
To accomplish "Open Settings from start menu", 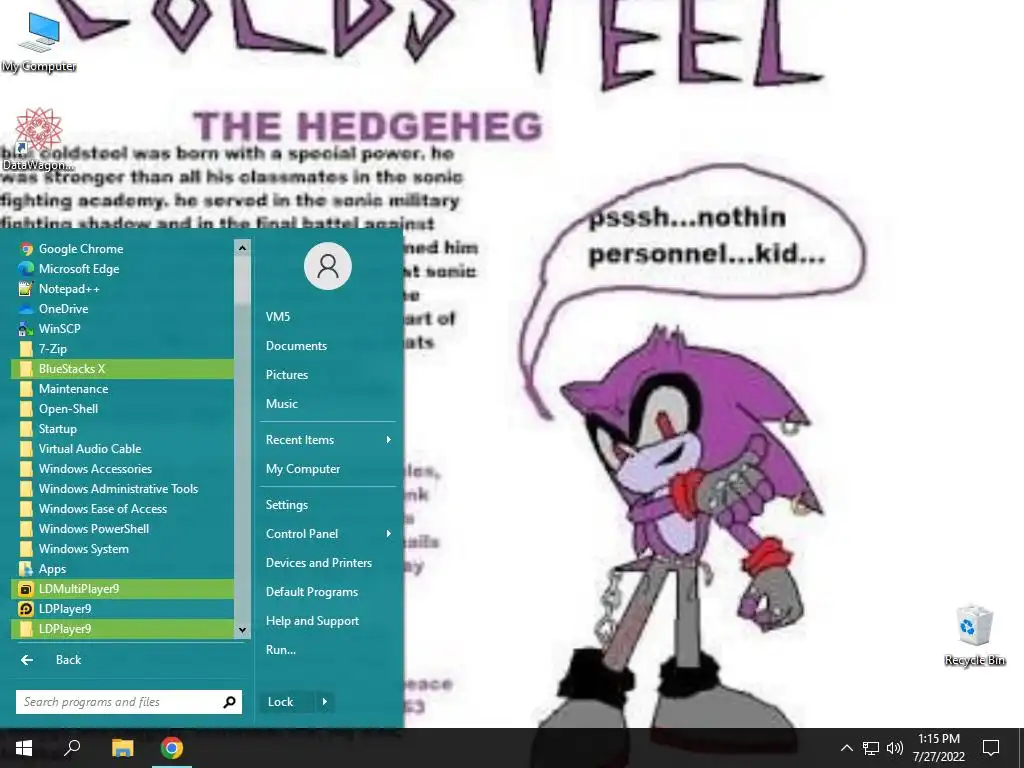I will point(328,505).
